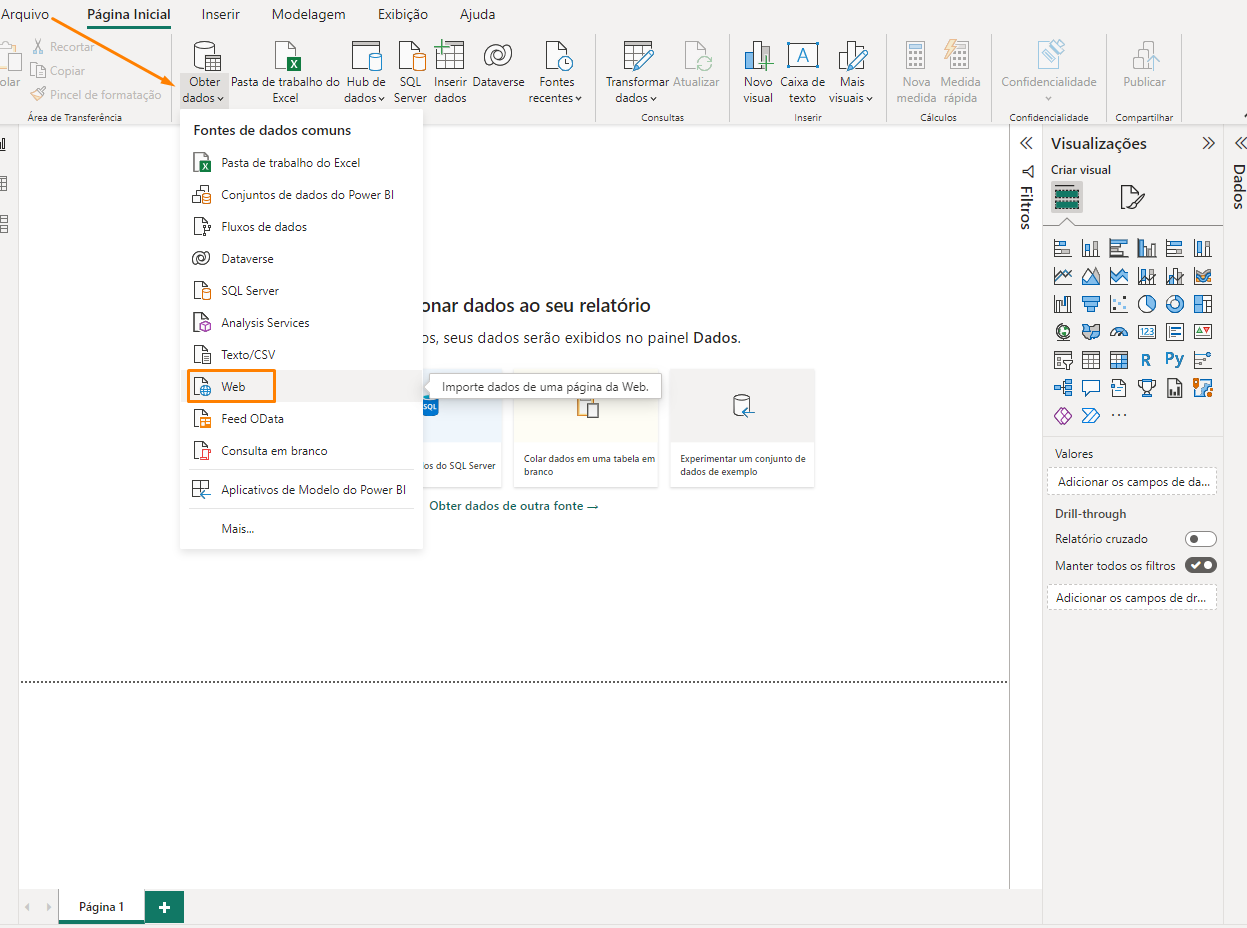Select the matrix visual
The image size is (1247, 928).
pyautogui.click(x=1119, y=360)
